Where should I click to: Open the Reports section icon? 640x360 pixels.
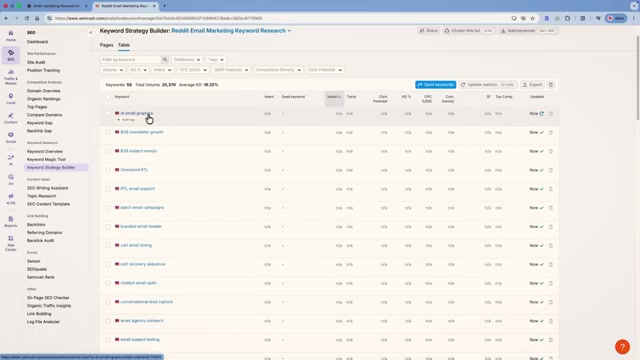(x=11, y=222)
